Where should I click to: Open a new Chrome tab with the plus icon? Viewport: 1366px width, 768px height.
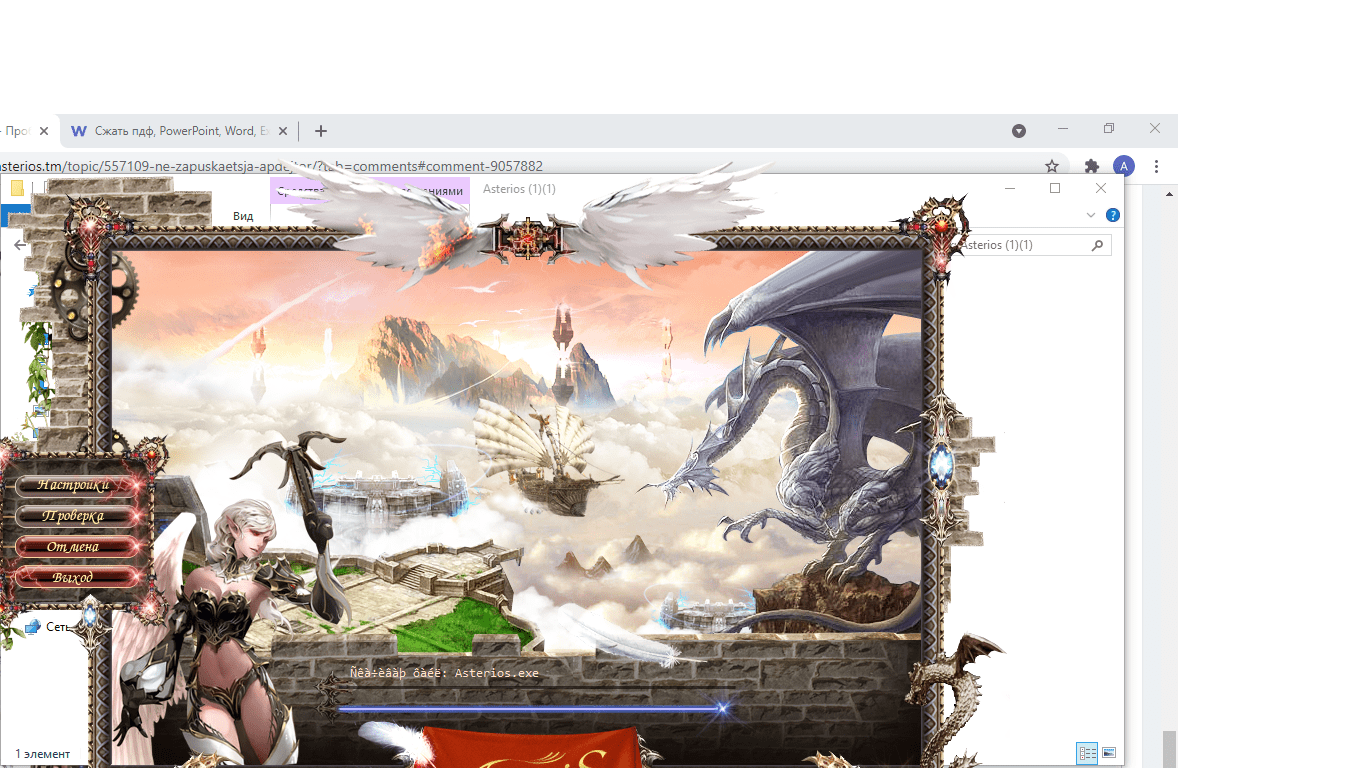point(321,131)
